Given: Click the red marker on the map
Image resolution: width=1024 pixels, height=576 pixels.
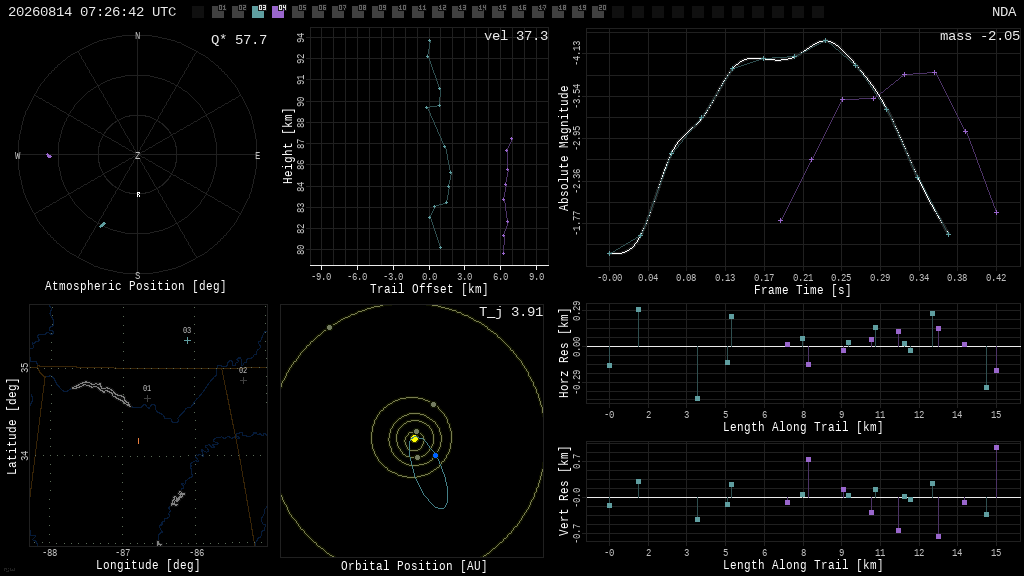Looking at the screenshot, I should point(138,441).
